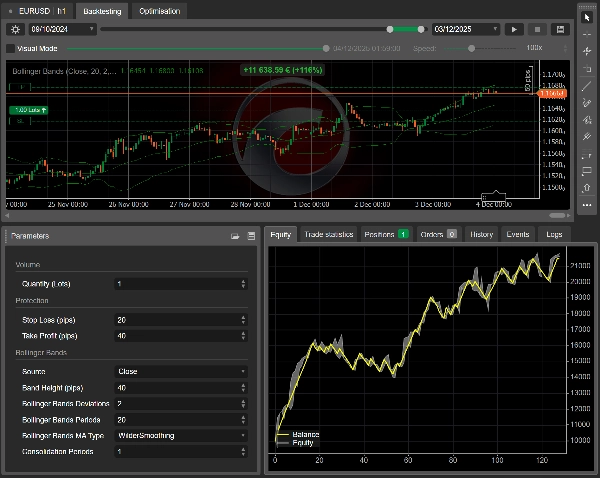The height and width of the screenshot is (478, 600).
Task: Click chart scroll left arrow
Action: (7, 216)
